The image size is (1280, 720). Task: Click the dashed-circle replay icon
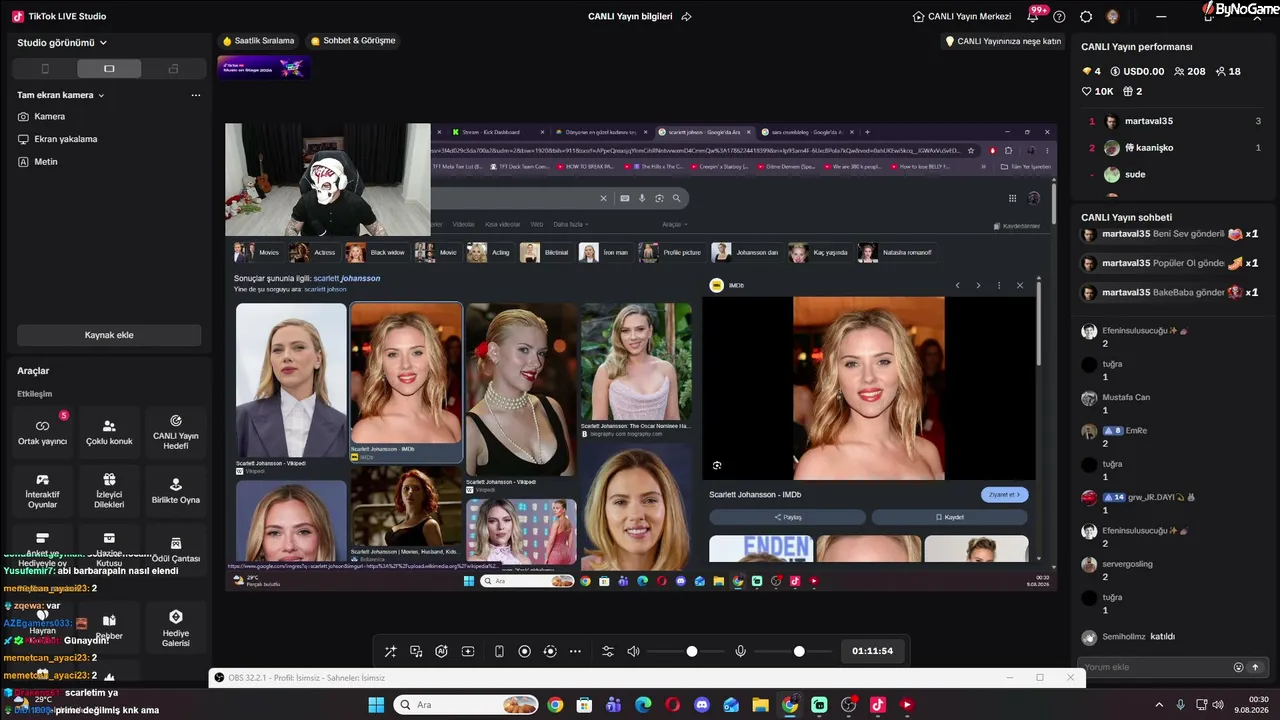tap(549, 651)
